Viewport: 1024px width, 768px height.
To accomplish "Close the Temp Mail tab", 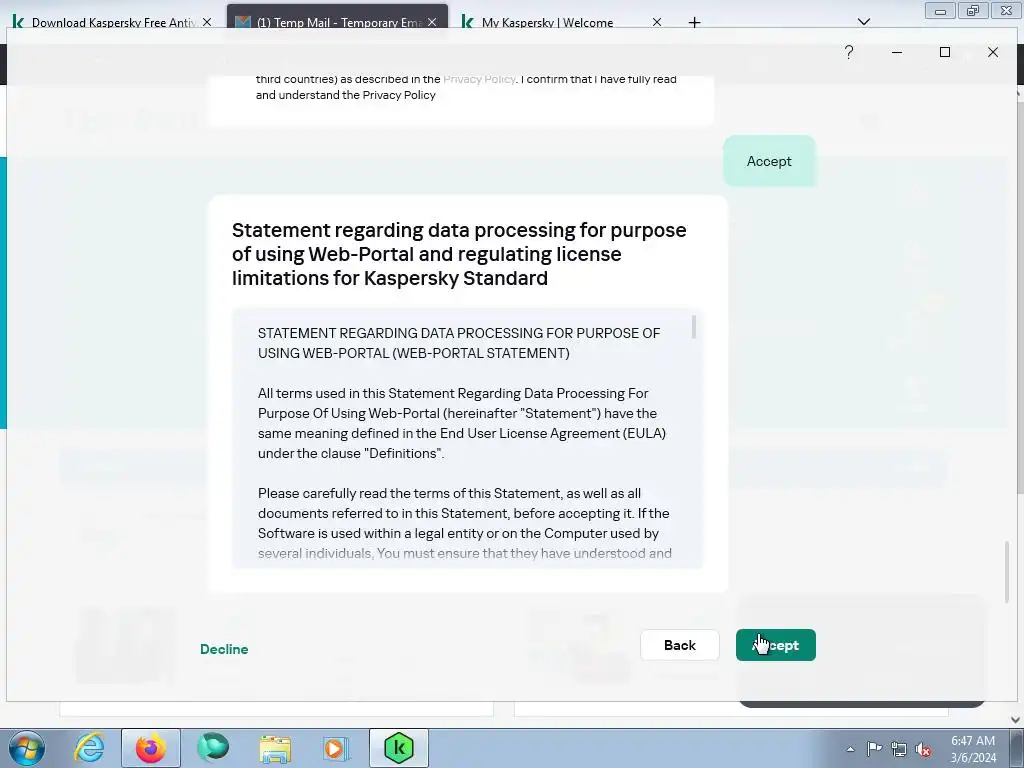I will [432, 22].
